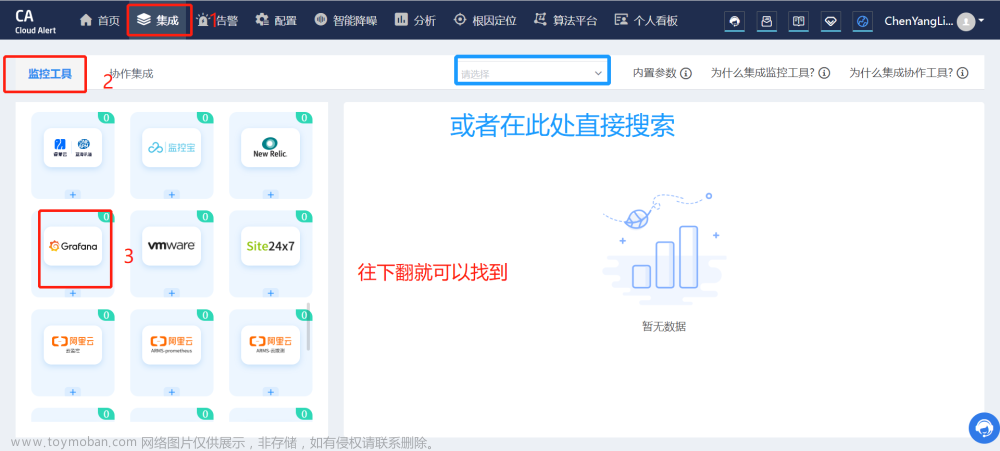Add integration via plus under ARMS-prometheus
Image resolution: width=1000 pixels, height=451 pixels.
[172, 392]
